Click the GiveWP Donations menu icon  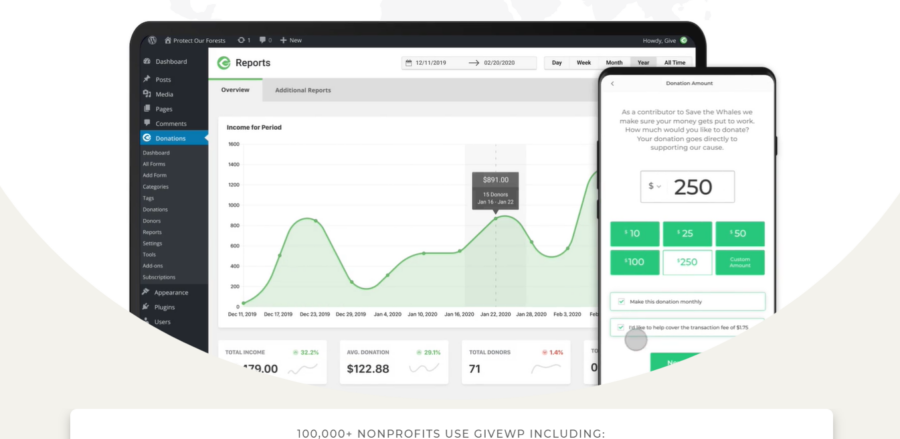pyautogui.click(x=146, y=138)
